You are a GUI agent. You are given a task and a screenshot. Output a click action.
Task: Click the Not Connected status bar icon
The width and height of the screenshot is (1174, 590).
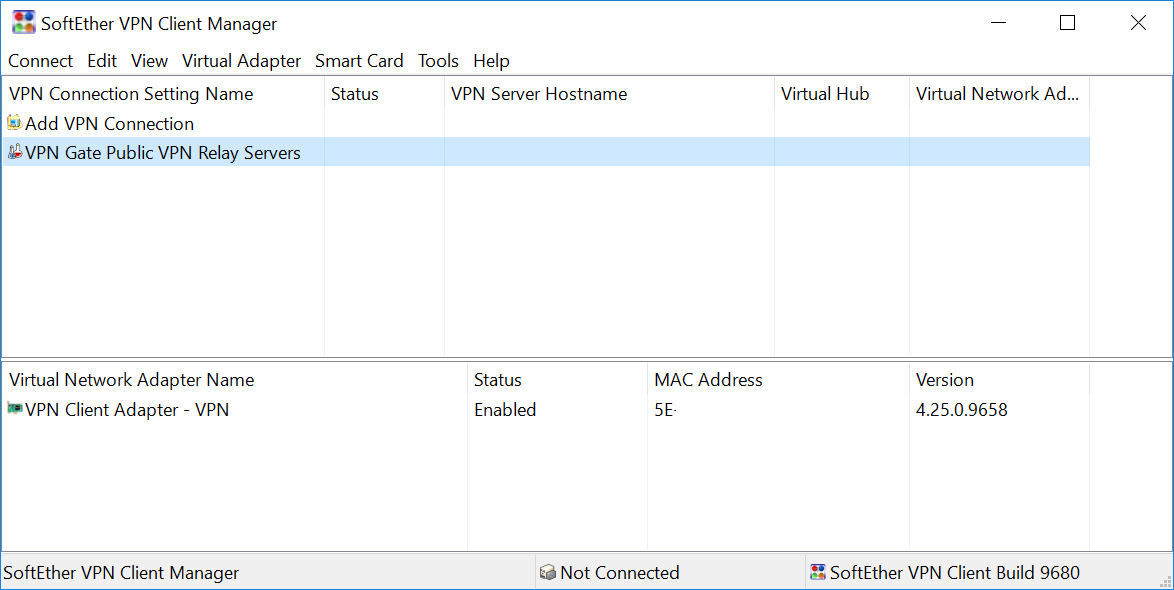coord(547,573)
